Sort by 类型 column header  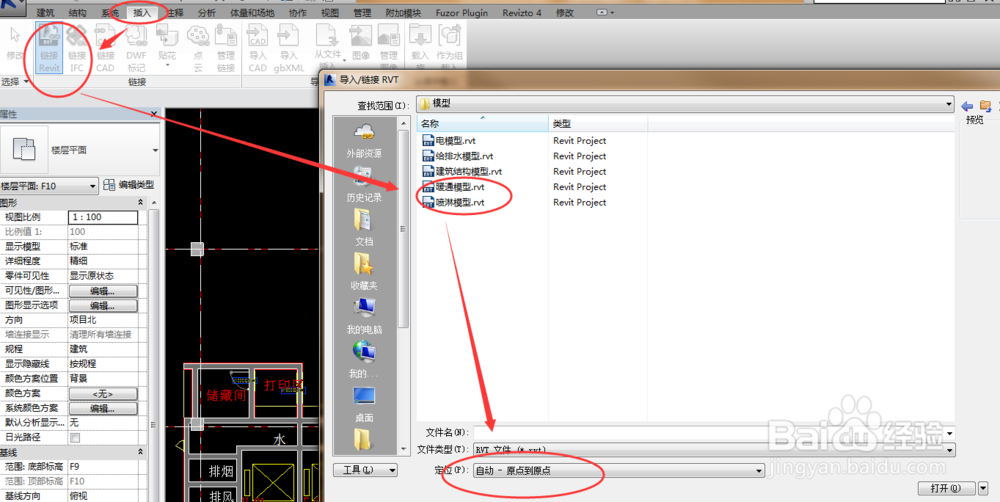tap(598, 123)
